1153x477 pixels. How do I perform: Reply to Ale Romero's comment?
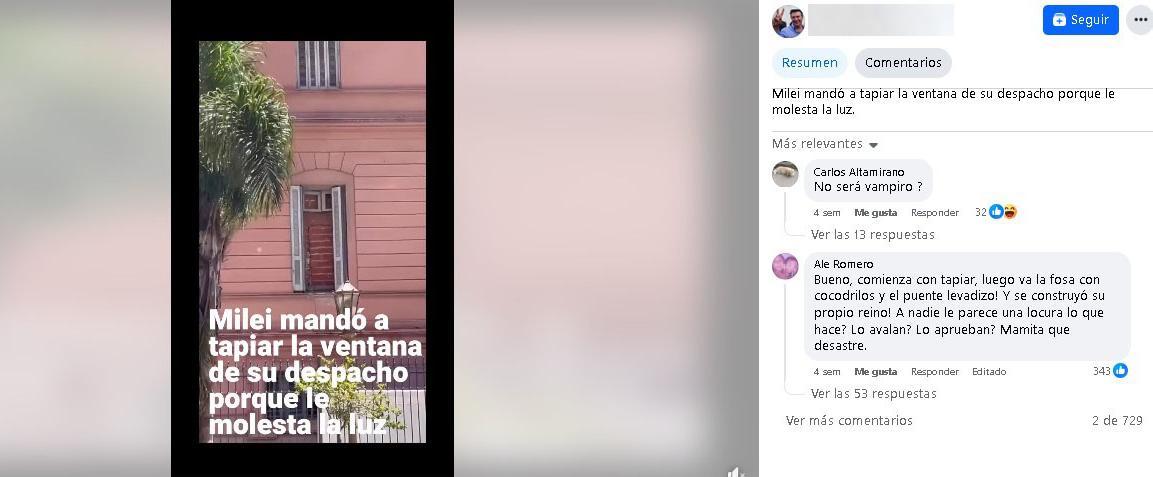click(x=935, y=372)
